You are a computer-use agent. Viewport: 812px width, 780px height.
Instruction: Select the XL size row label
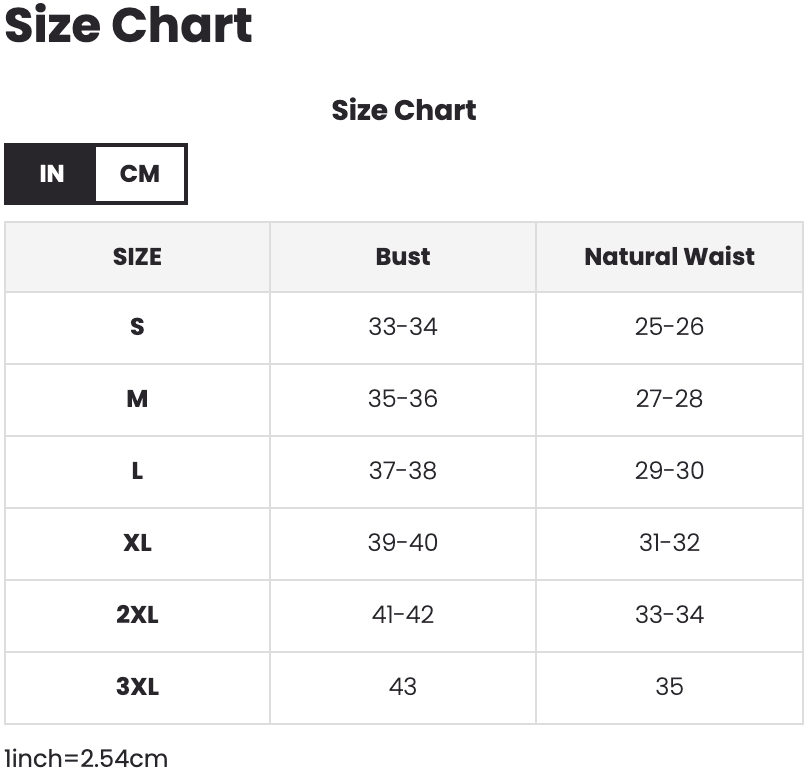coord(137,543)
